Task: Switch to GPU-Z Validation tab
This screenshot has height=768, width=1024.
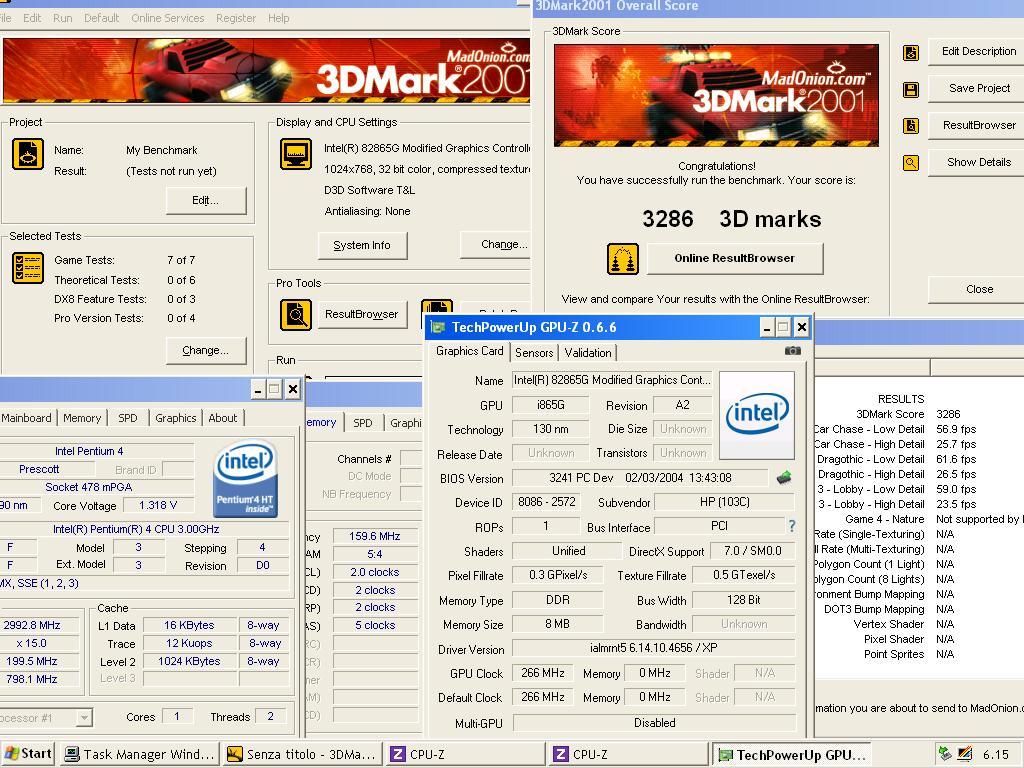Action: tap(588, 353)
